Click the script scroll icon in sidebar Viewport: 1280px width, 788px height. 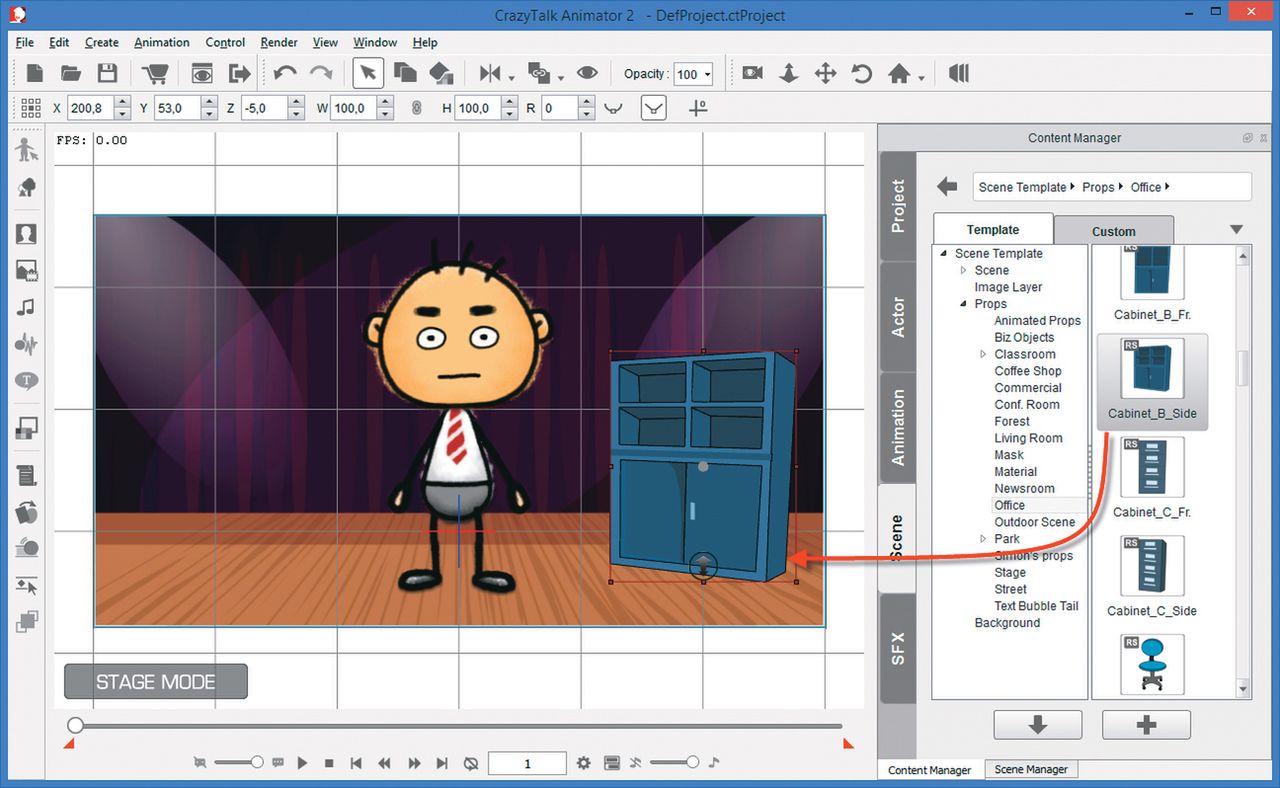(x=27, y=476)
